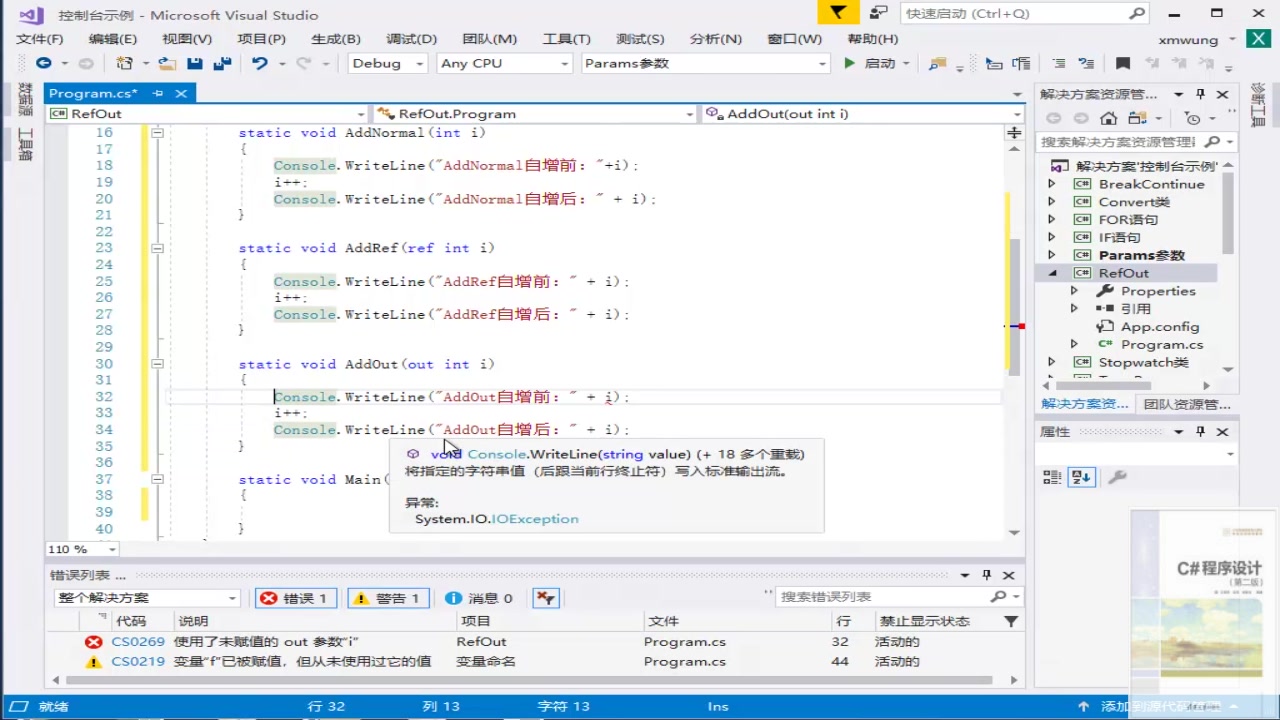Click the Home icon in Solution Explorer
The height and width of the screenshot is (720, 1280).
(x=1108, y=117)
